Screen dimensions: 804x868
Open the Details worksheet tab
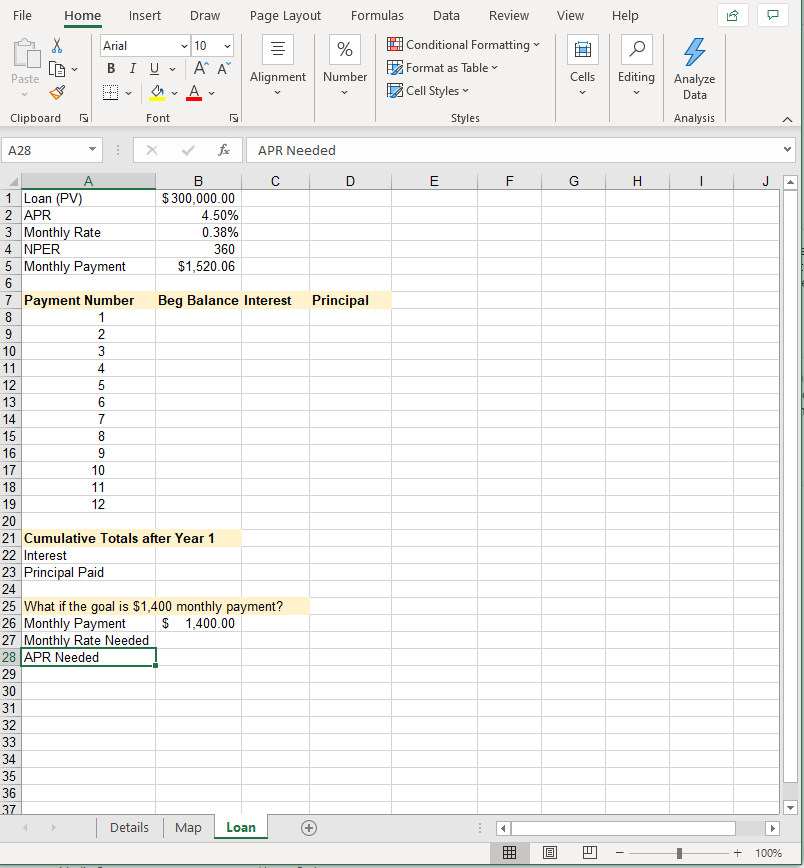pos(129,827)
